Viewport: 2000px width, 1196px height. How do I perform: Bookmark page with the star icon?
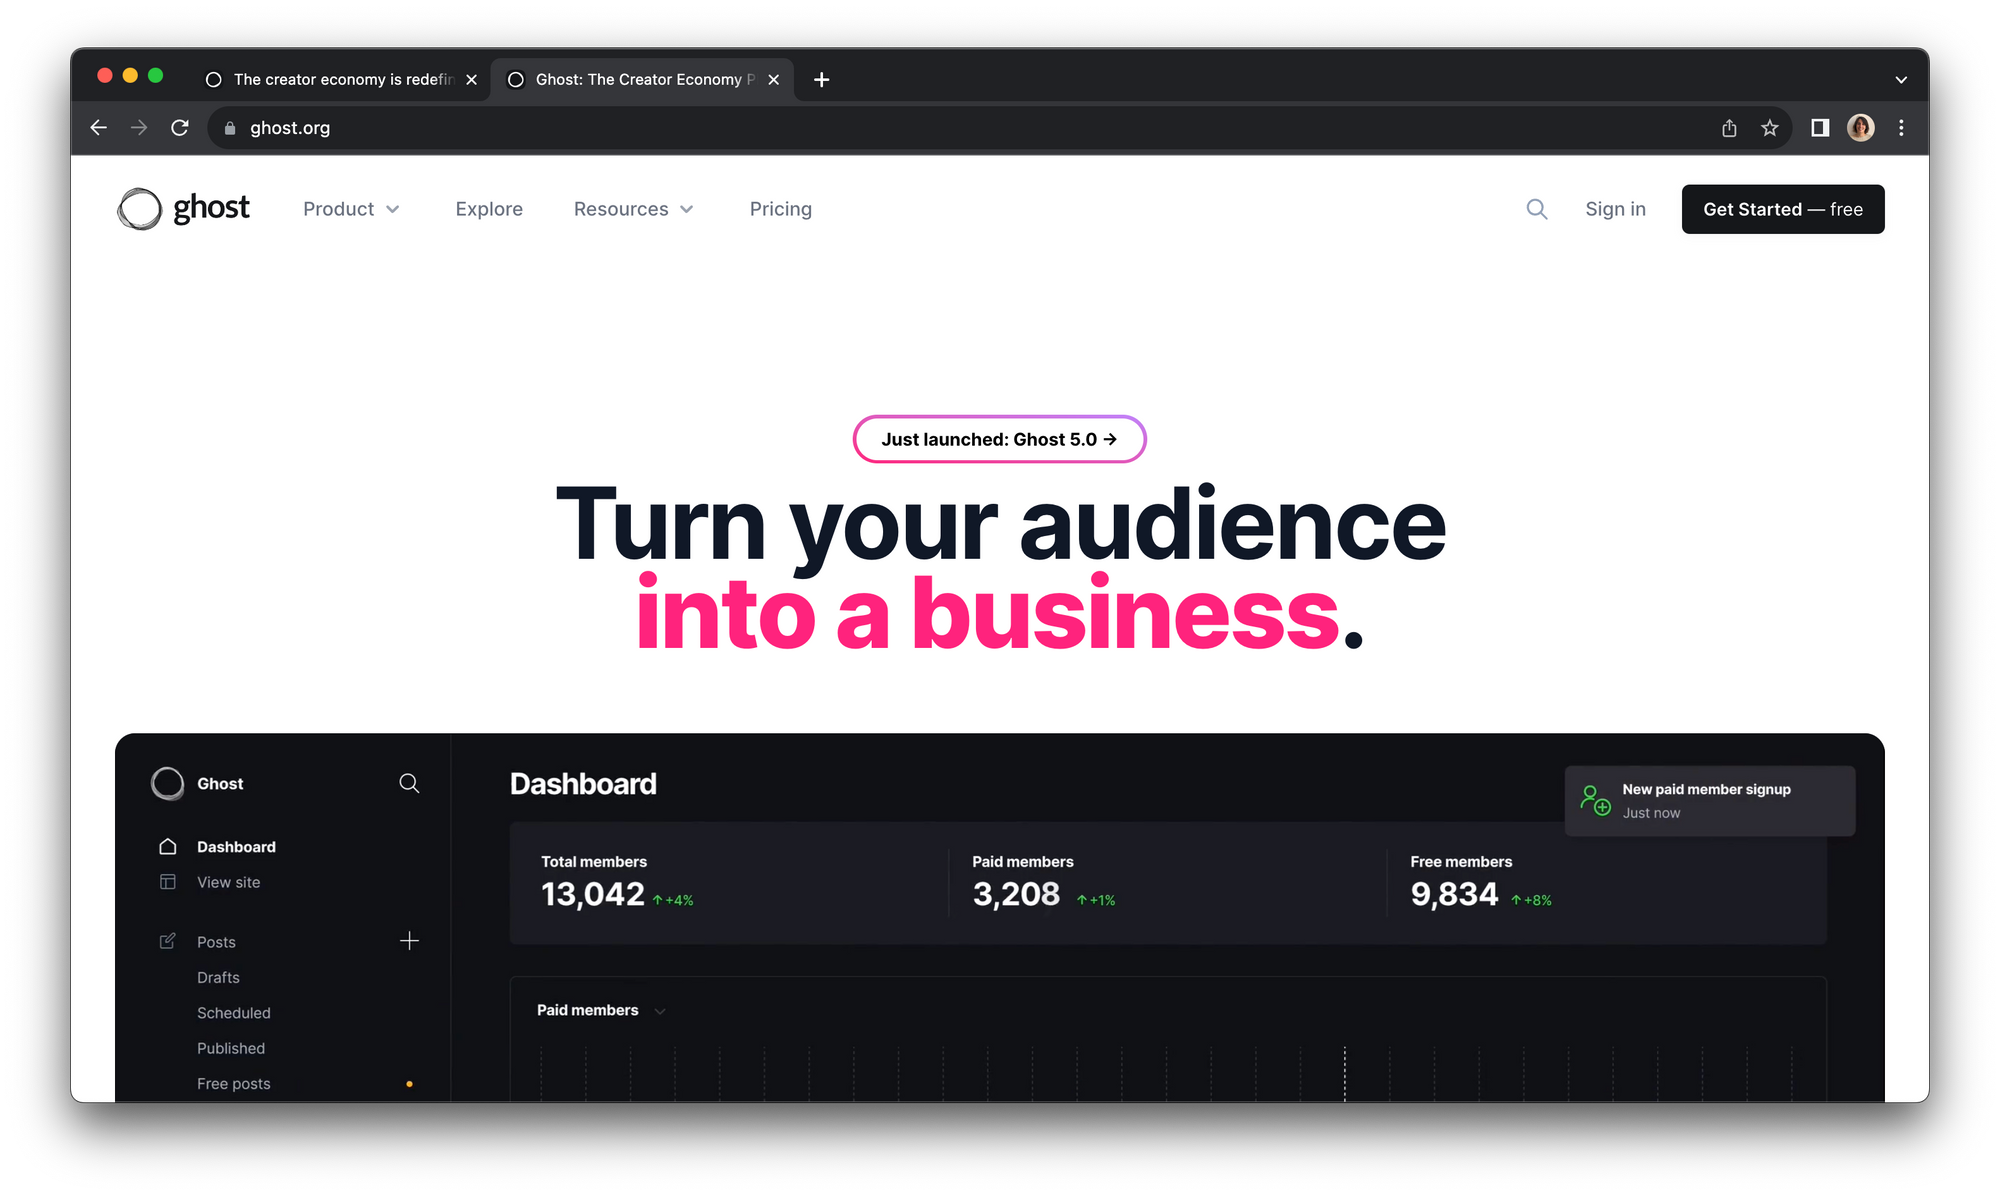coord(1770,128)
